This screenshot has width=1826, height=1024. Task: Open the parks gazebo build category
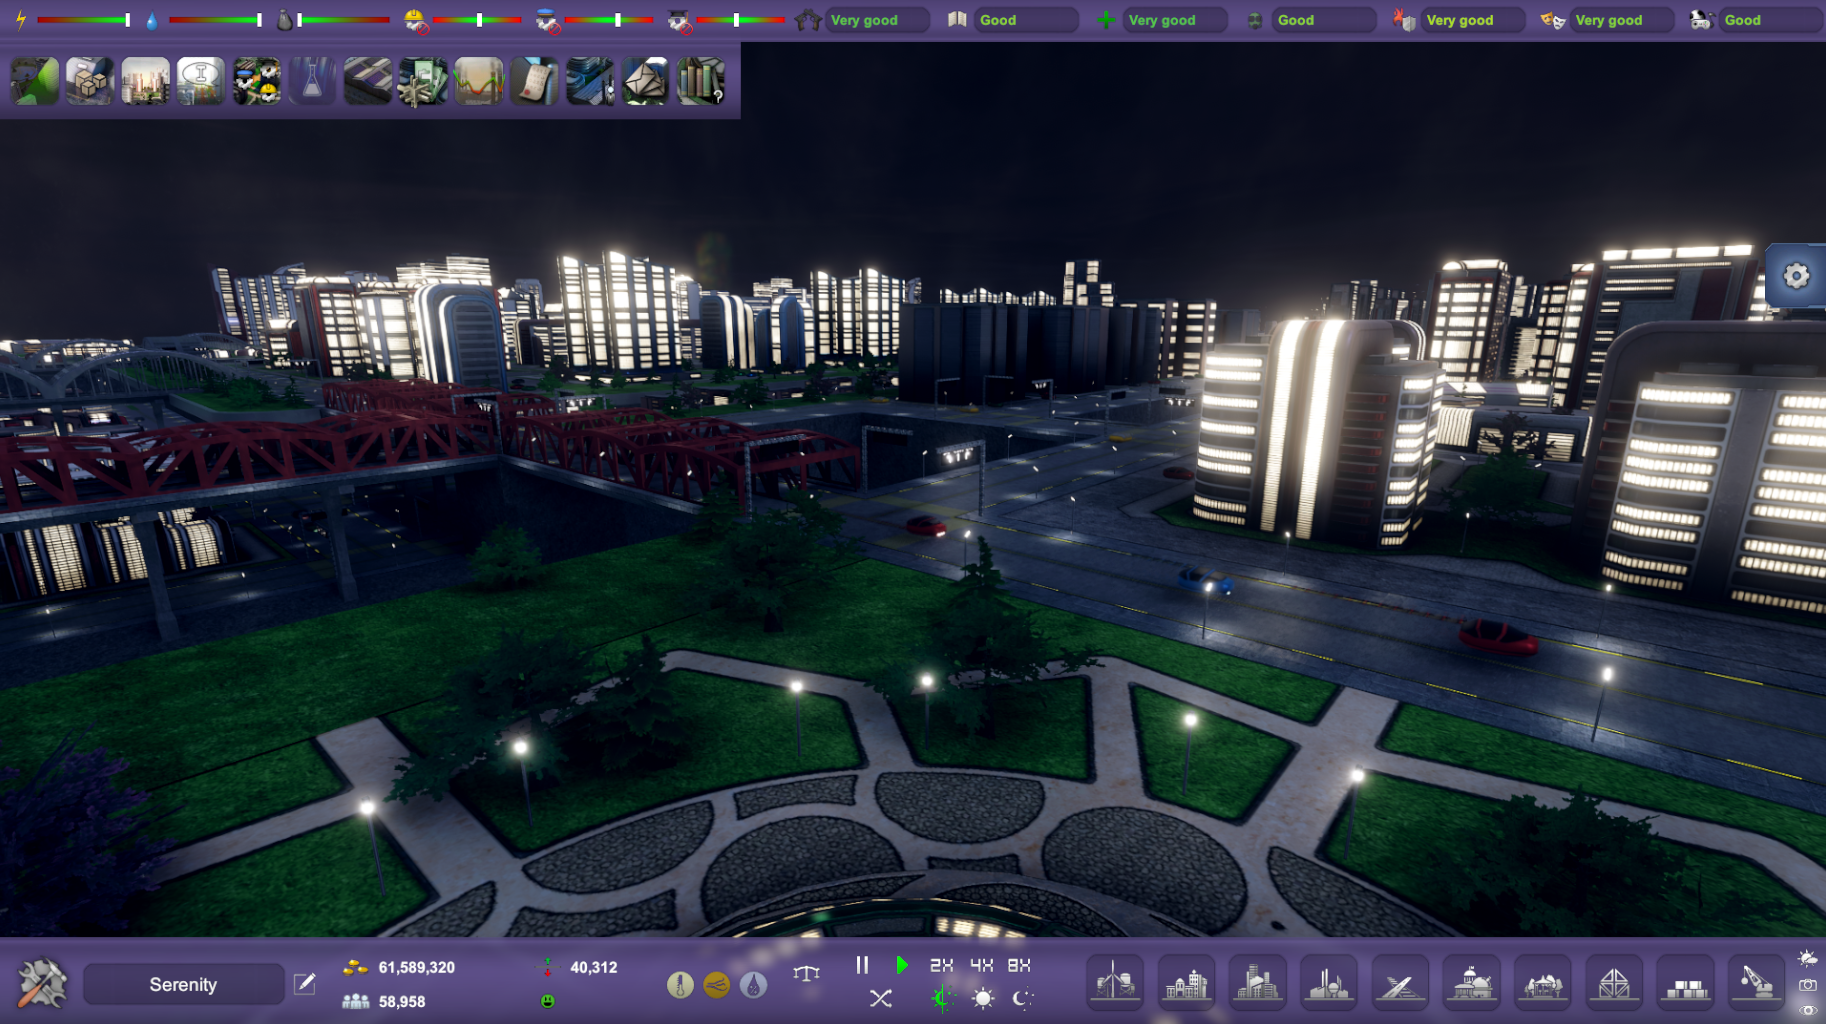[x=1543, y=982]
